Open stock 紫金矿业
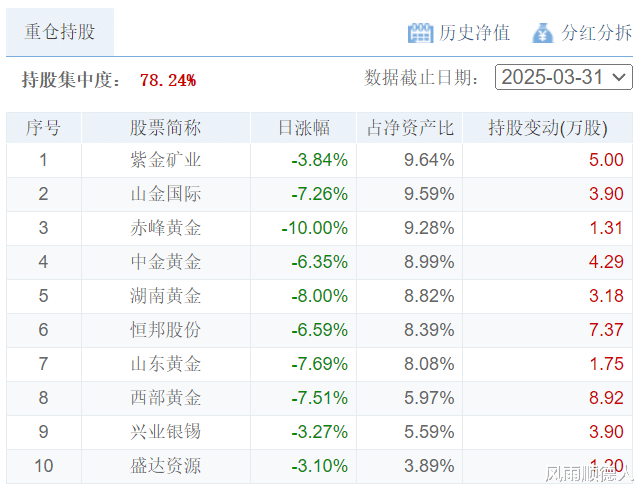 coord(166,160)
